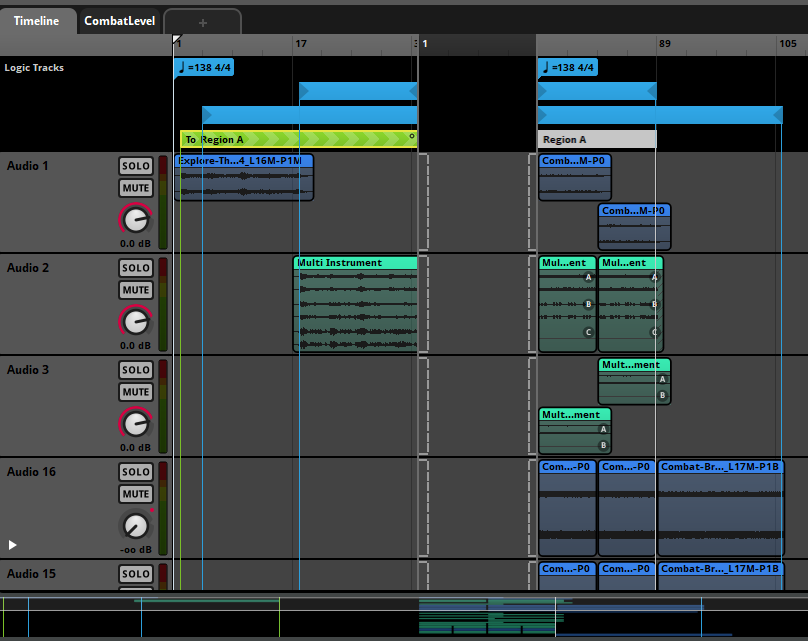The width and height of the screenshot is (808, 641).
Task: Select first Mul...ent clip on Audio 2
Action: coord(567,304)
